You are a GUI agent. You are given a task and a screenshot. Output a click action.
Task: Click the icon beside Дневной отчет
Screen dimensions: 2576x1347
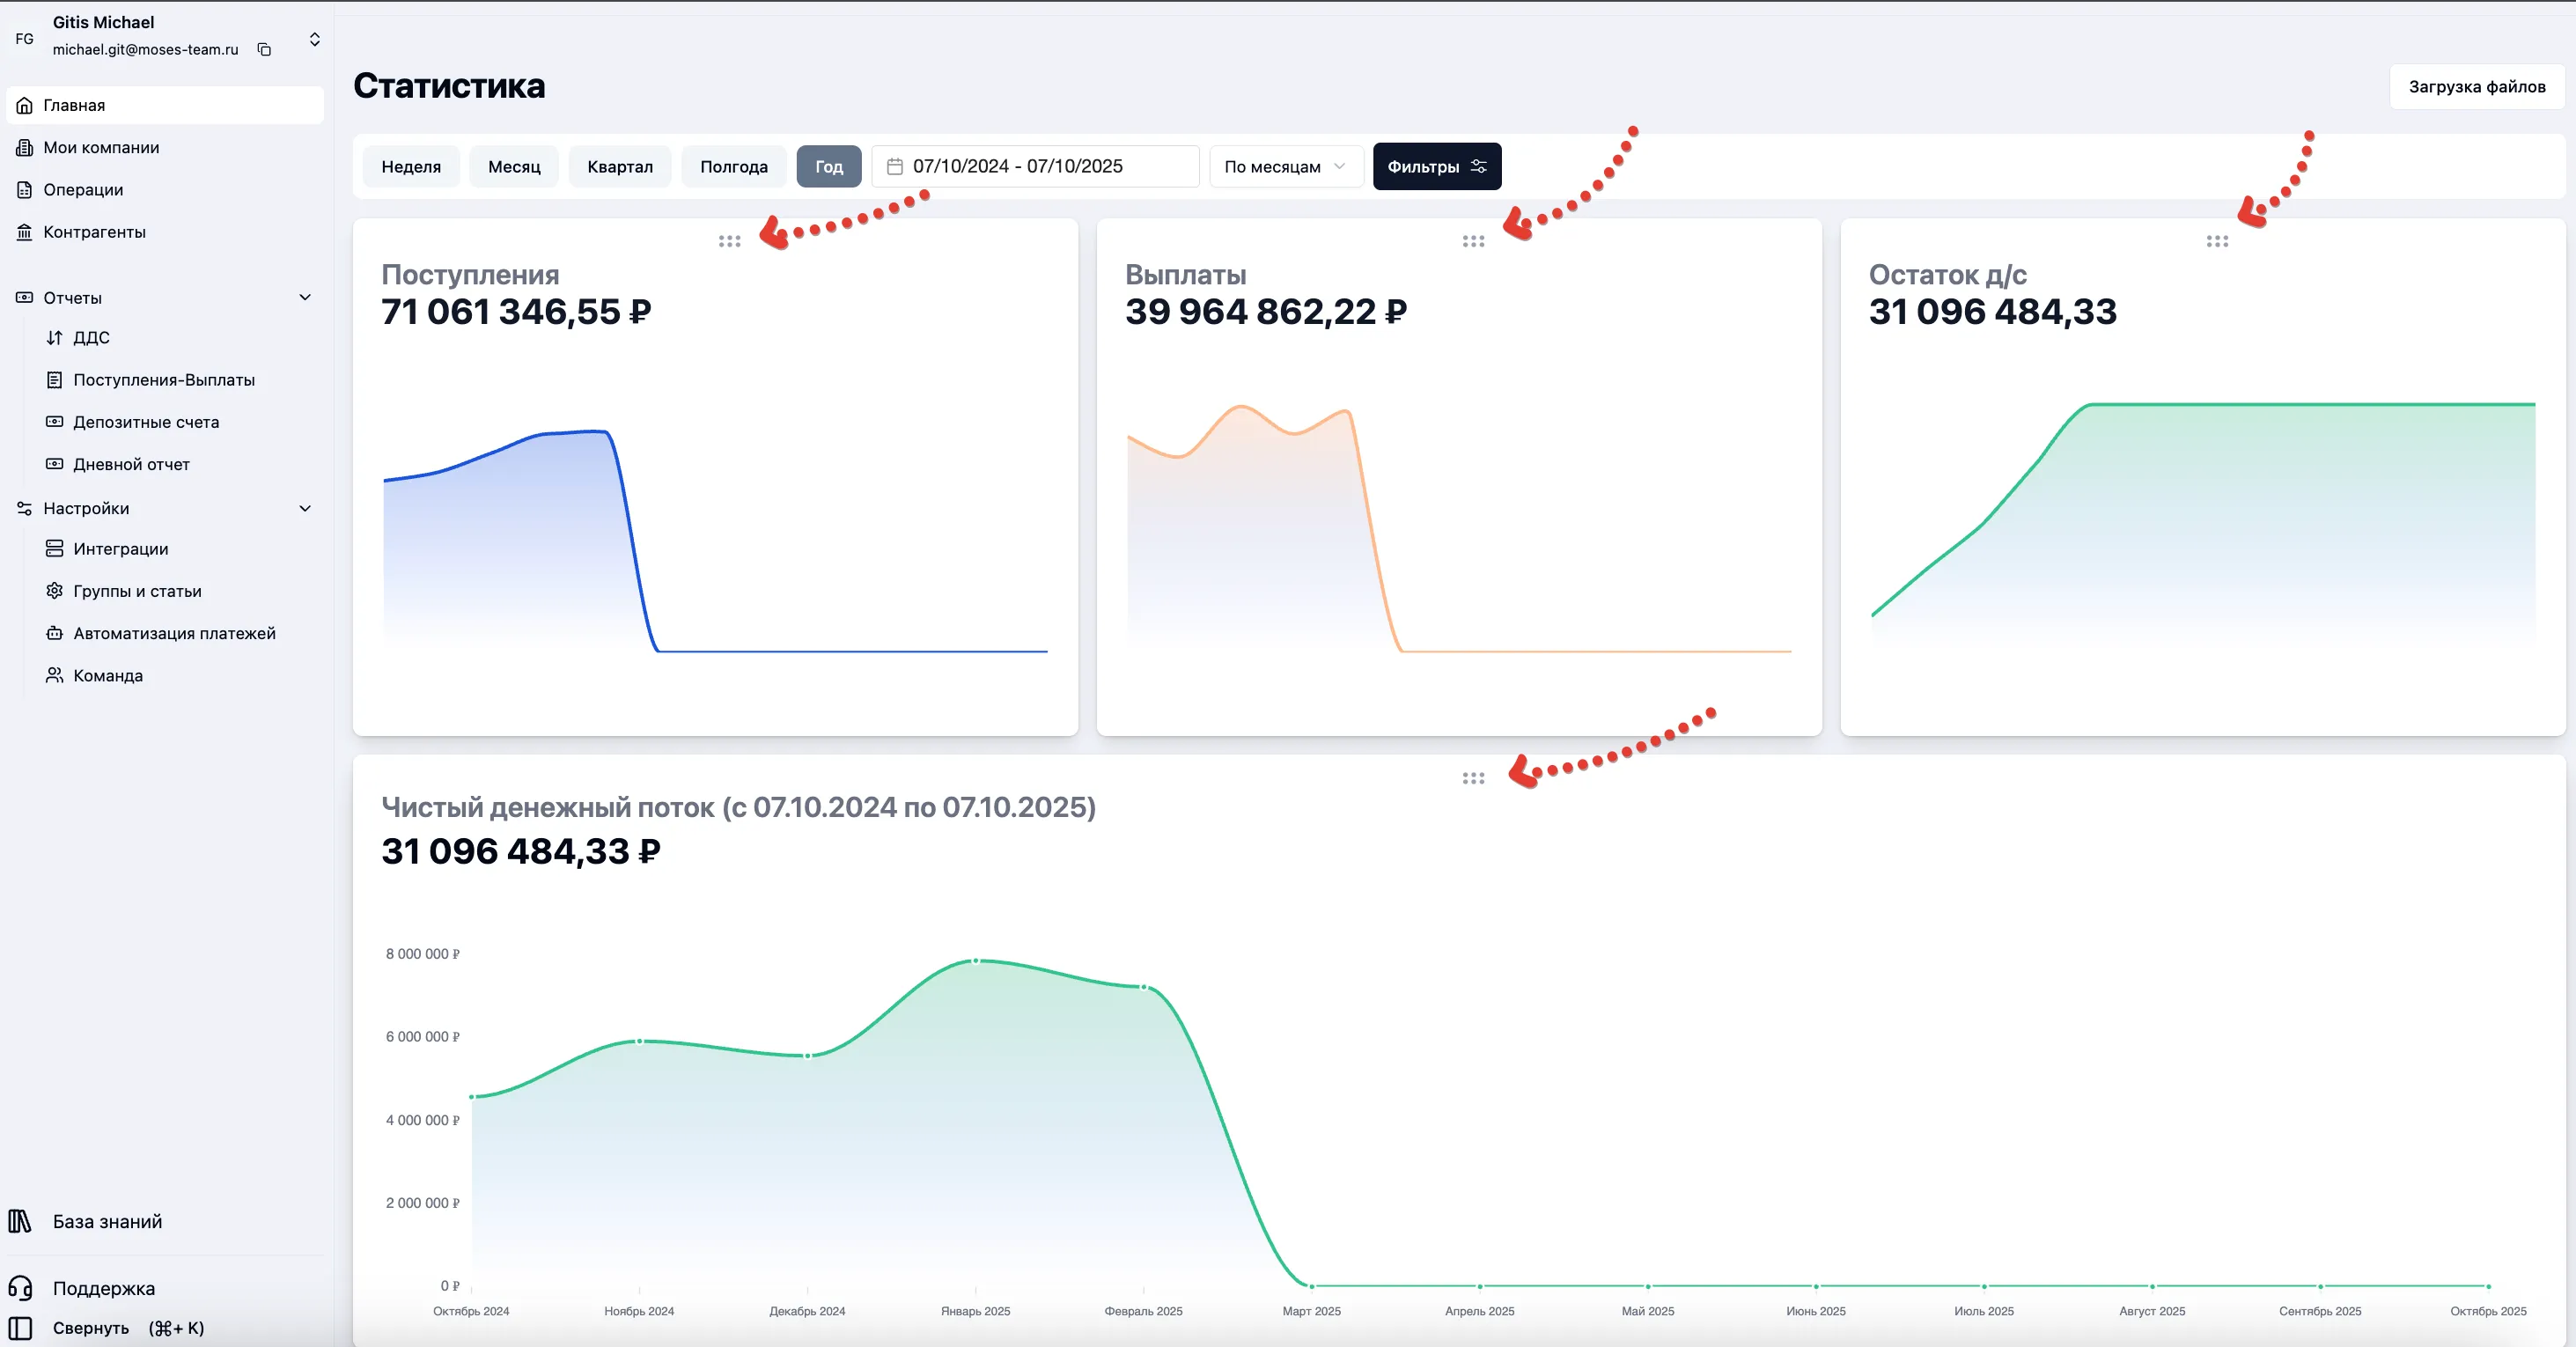click(x=54, y=463)
